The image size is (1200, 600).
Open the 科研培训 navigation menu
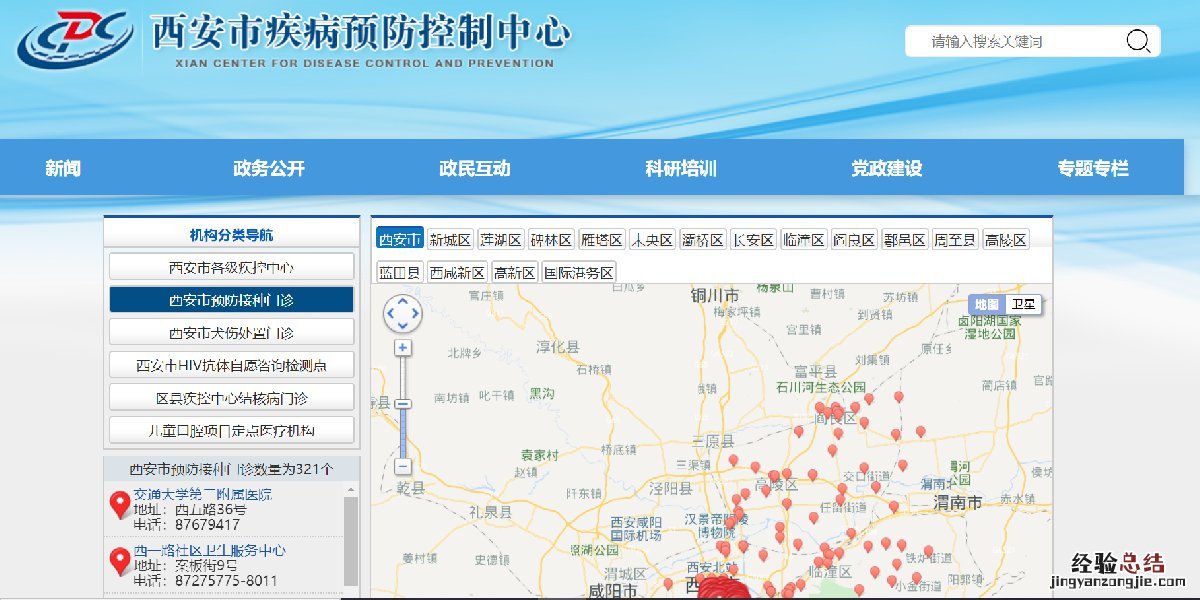tap(681, 168)
